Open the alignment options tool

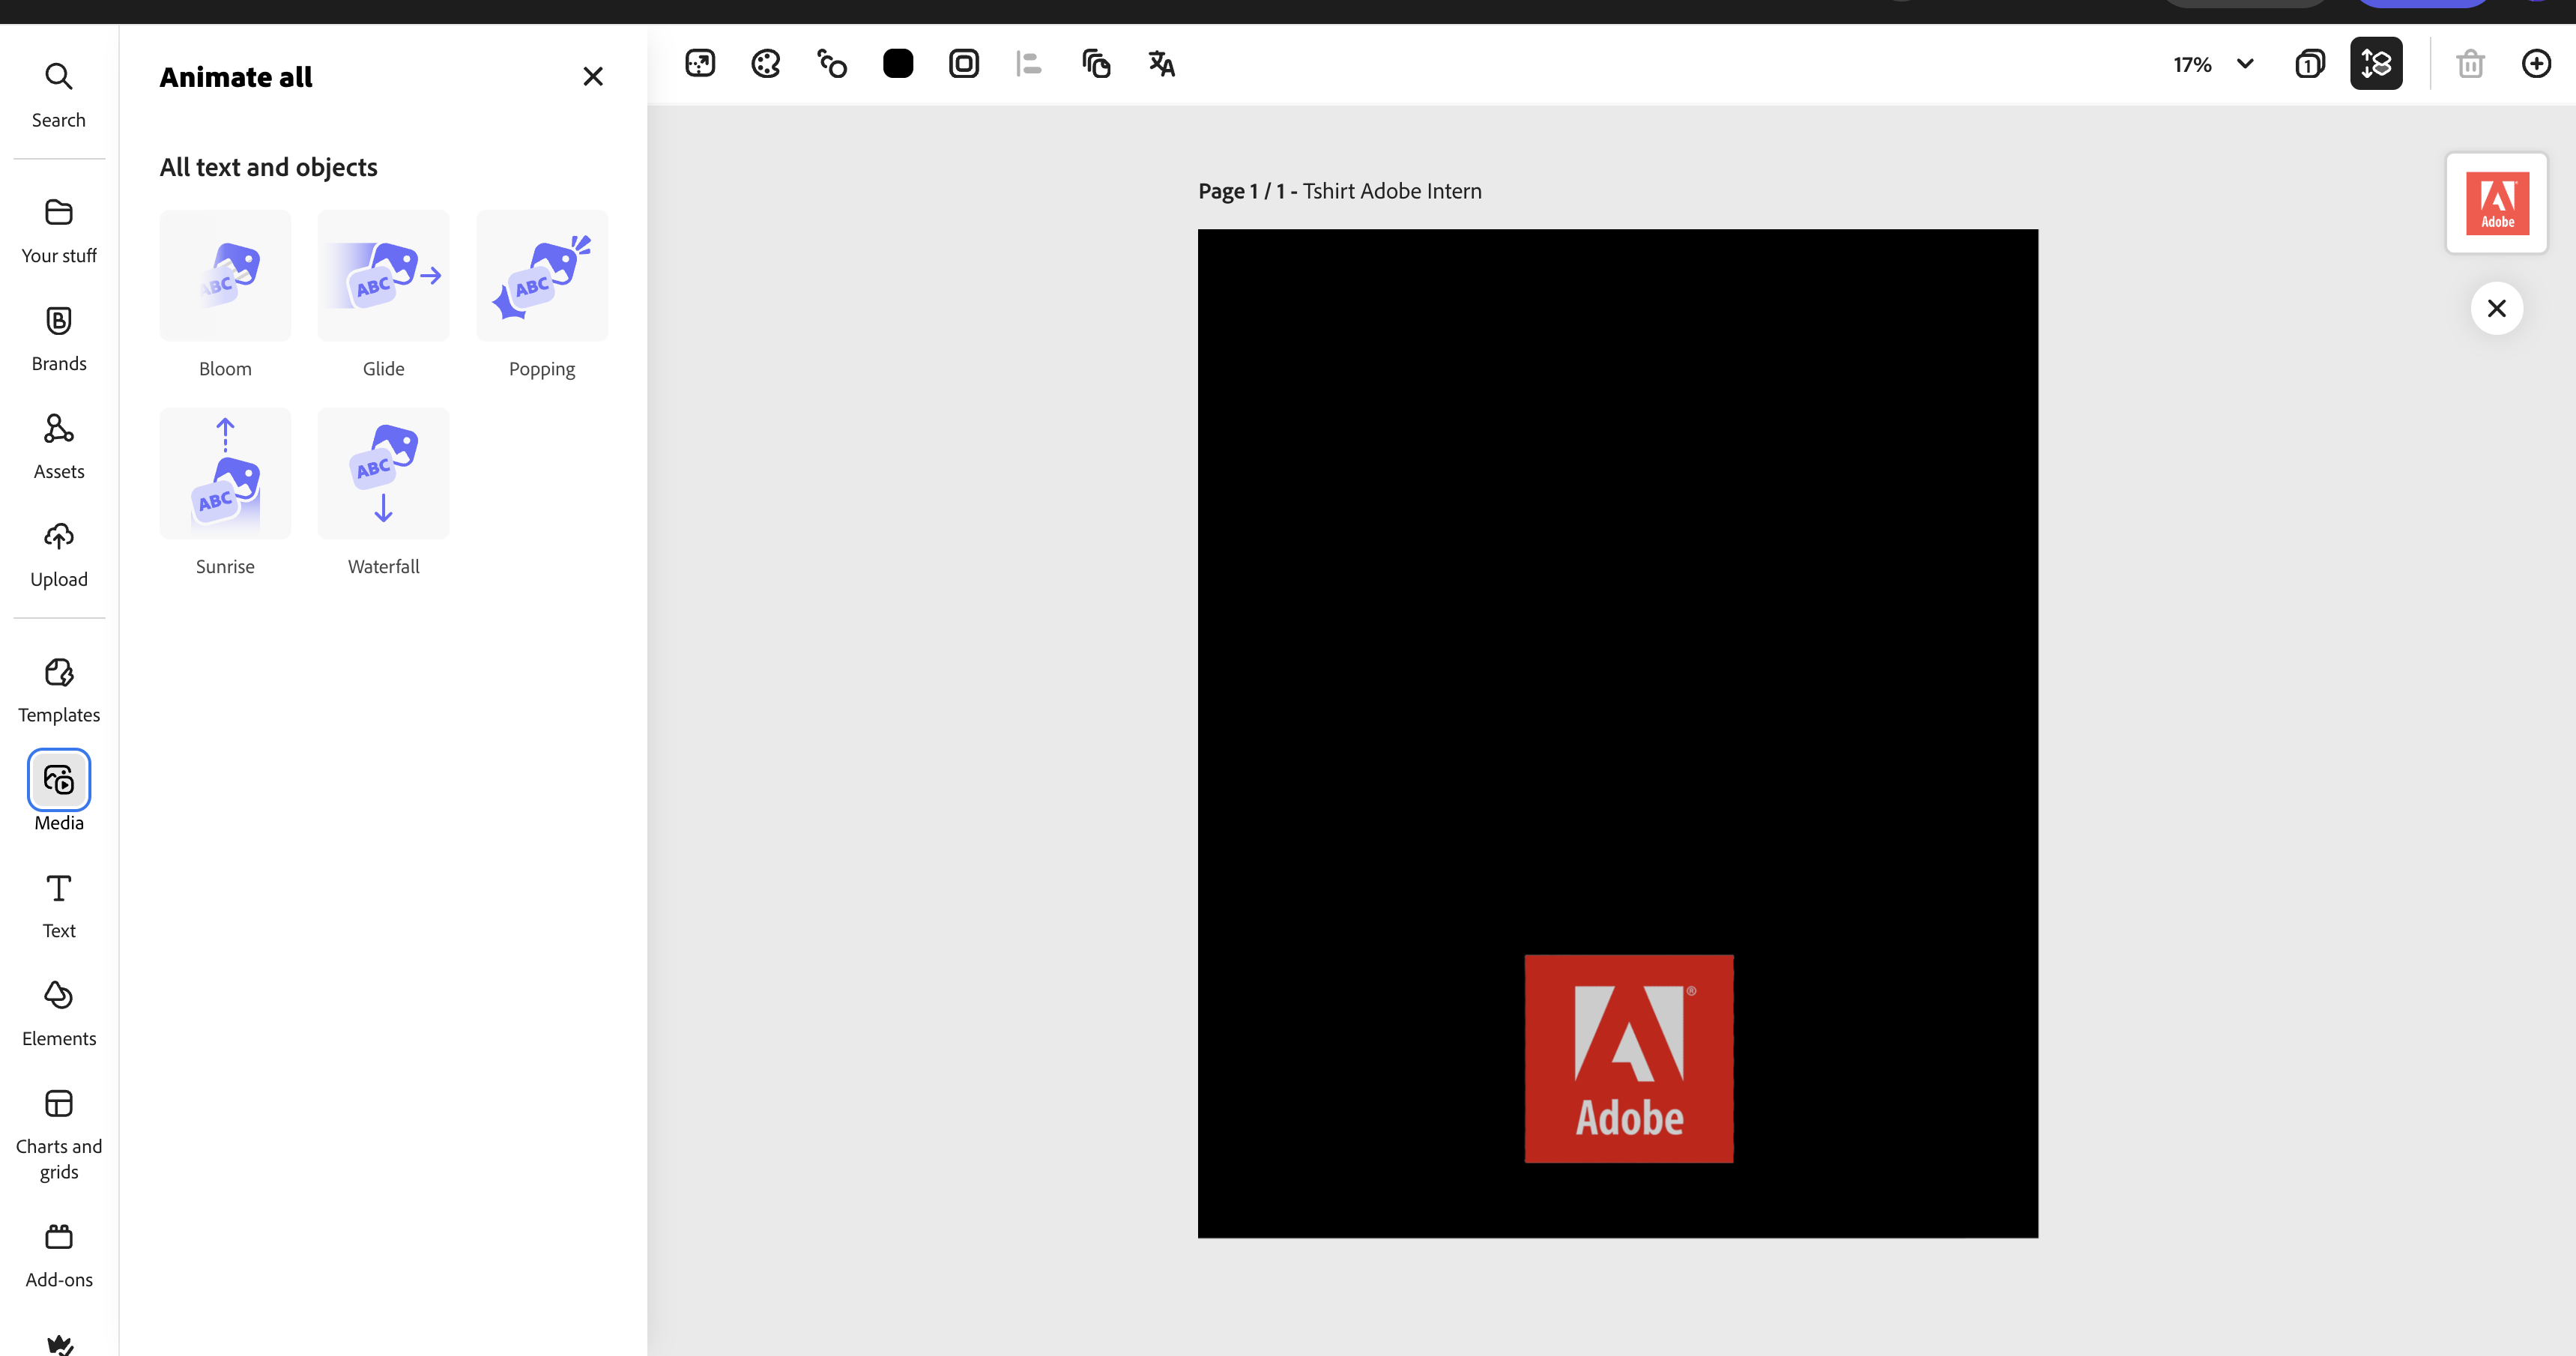tap(1029, 63)
